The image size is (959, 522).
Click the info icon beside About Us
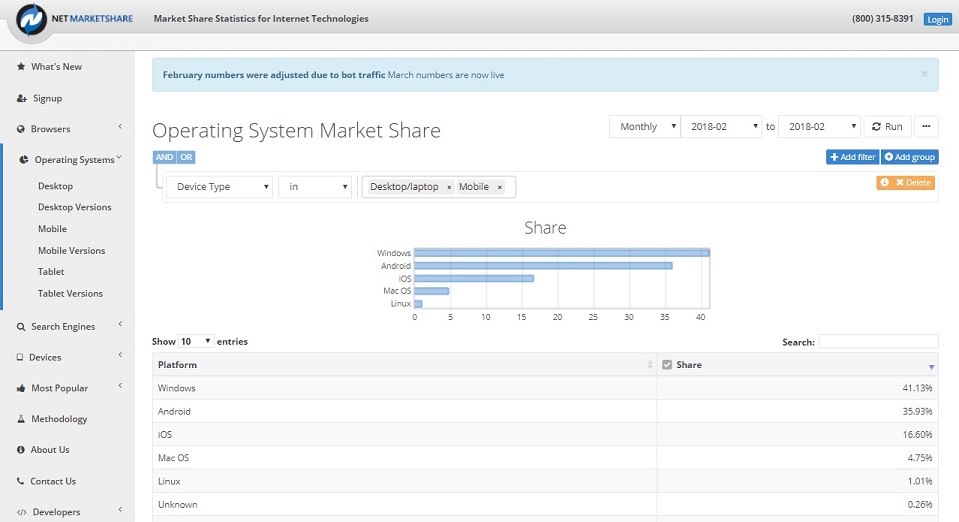pyautogui.click(x=21, y=450)
